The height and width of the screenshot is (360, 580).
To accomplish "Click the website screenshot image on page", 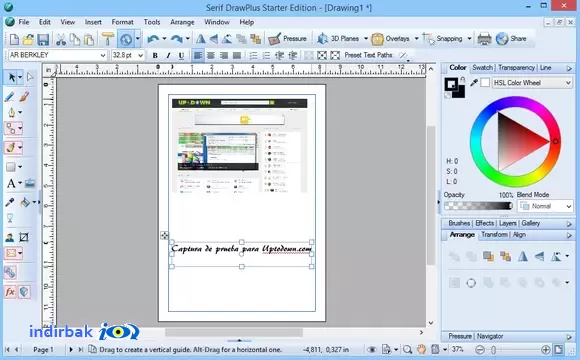I will [240, 145].
